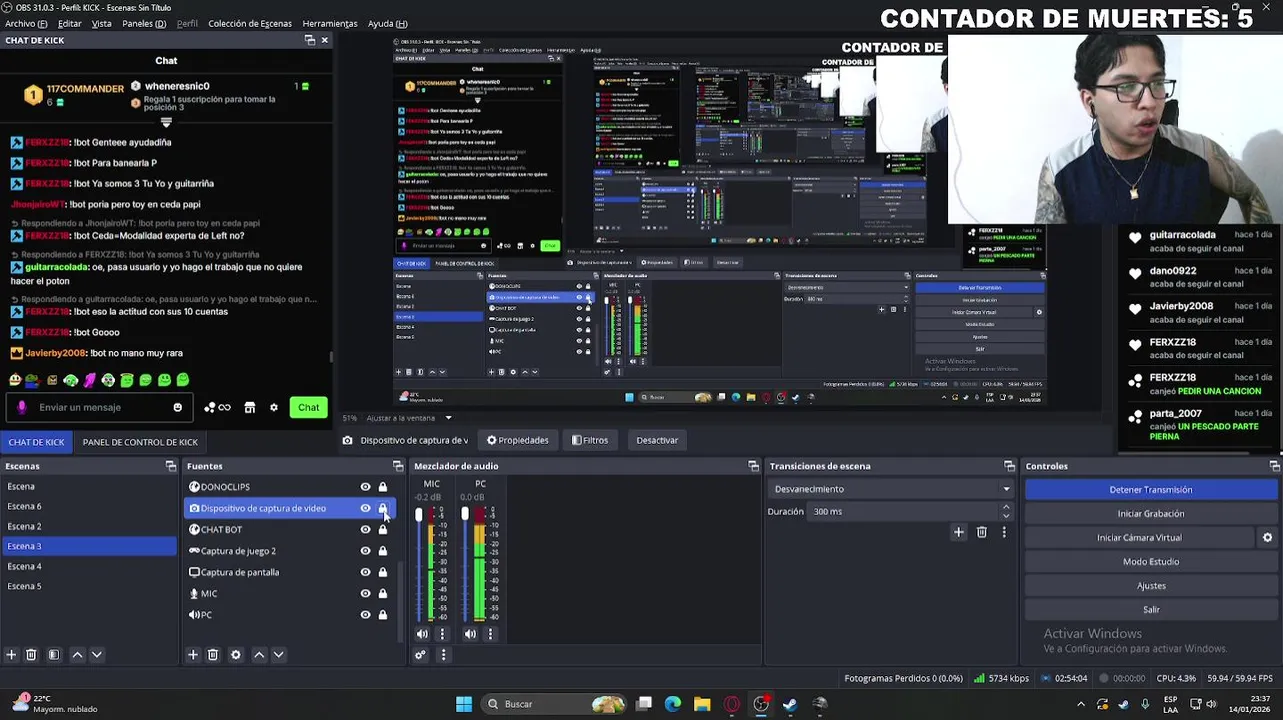1283x720 pixels.
Task: Click Iniciar Grabación
Action: pos(1151,514)
